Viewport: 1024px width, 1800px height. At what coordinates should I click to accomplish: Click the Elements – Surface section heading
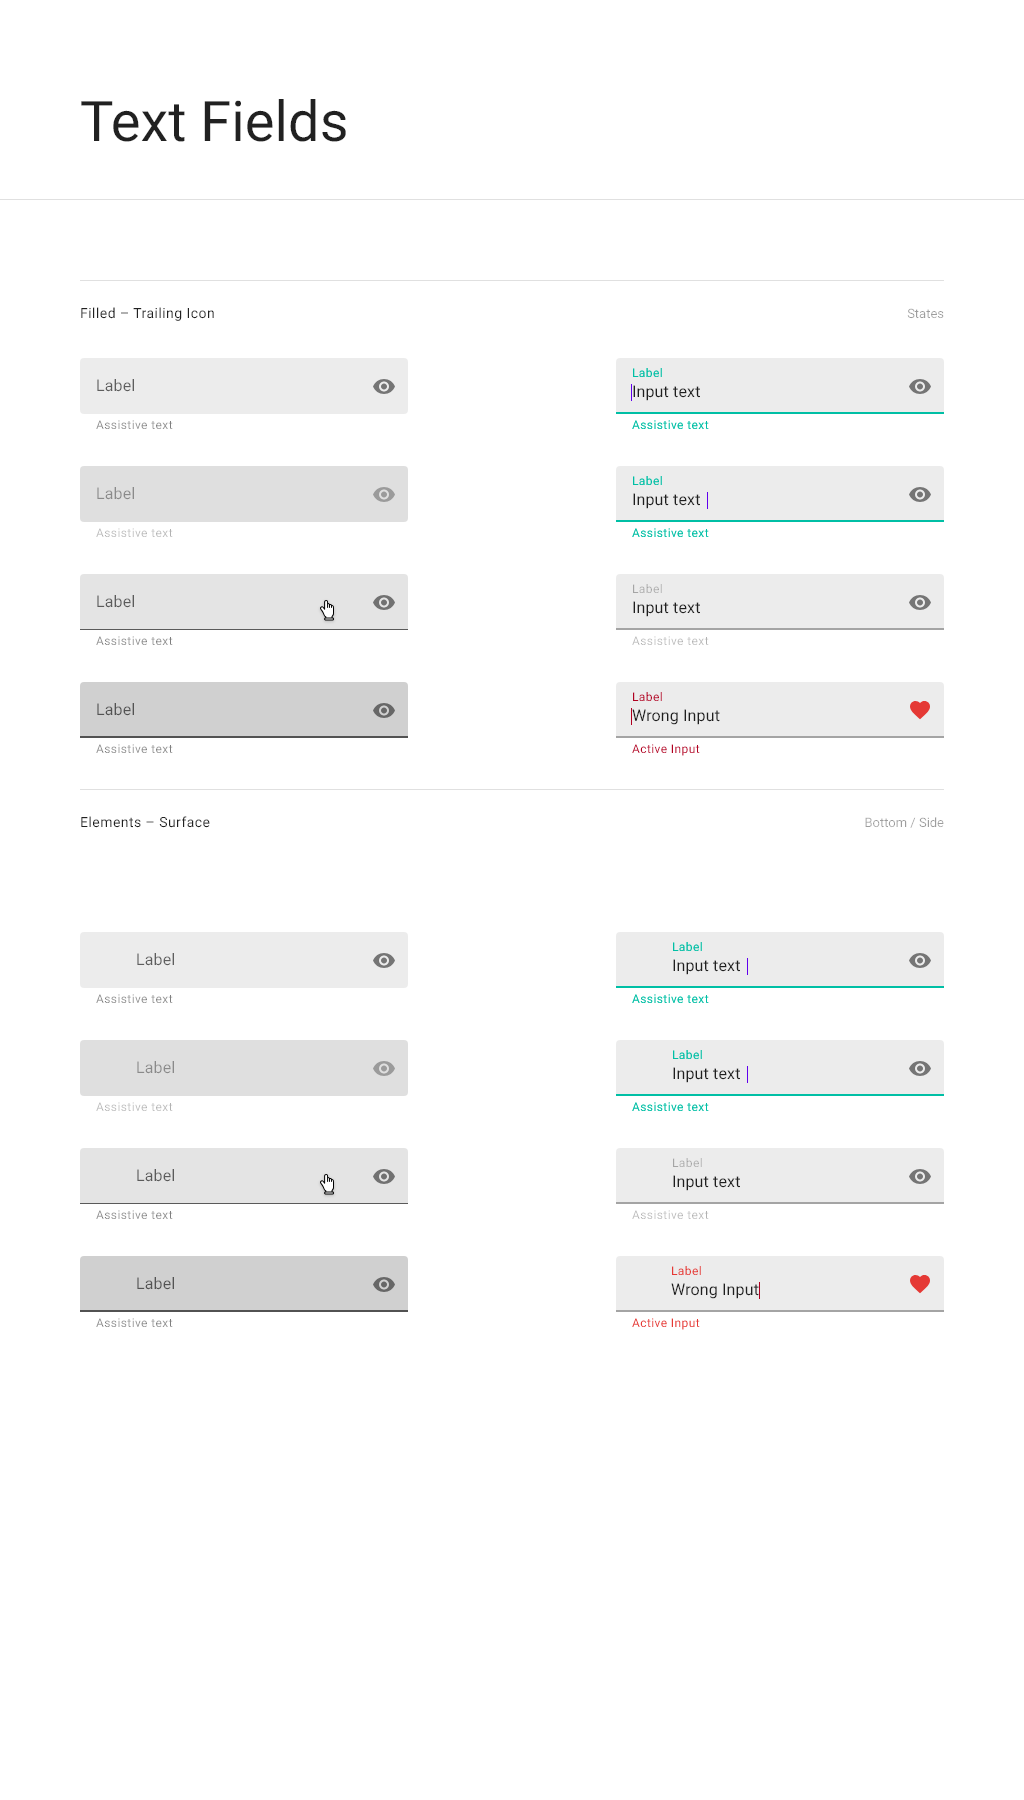click(x=145, y=822)
